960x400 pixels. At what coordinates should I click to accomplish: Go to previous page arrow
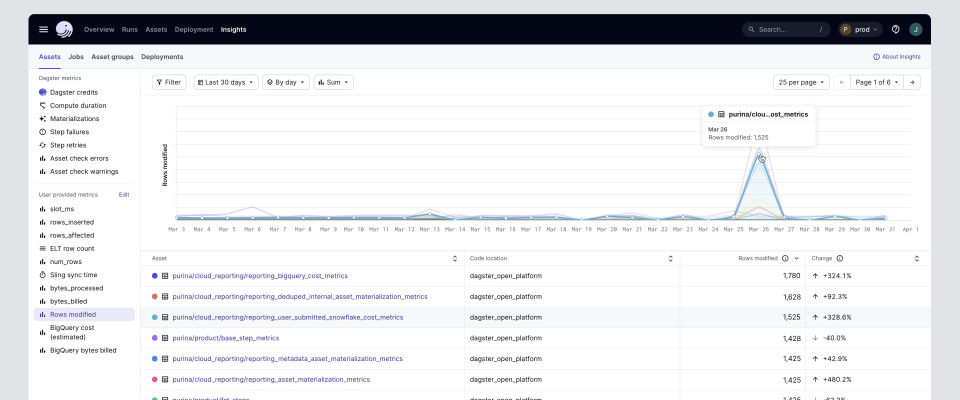pos(842,82)
